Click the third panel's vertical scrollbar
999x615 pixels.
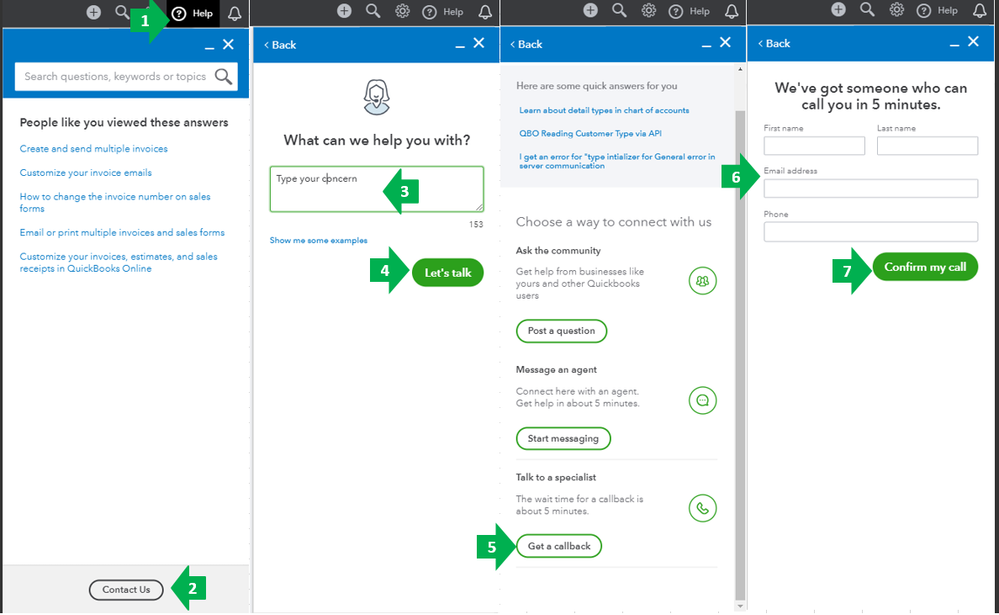click(740, 354)
